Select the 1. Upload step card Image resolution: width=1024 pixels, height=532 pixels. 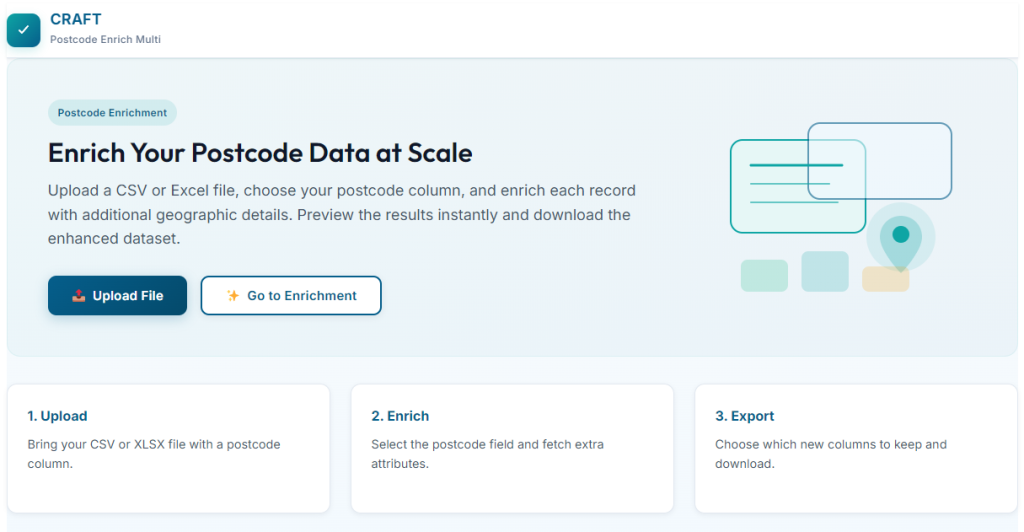point(168,448)
